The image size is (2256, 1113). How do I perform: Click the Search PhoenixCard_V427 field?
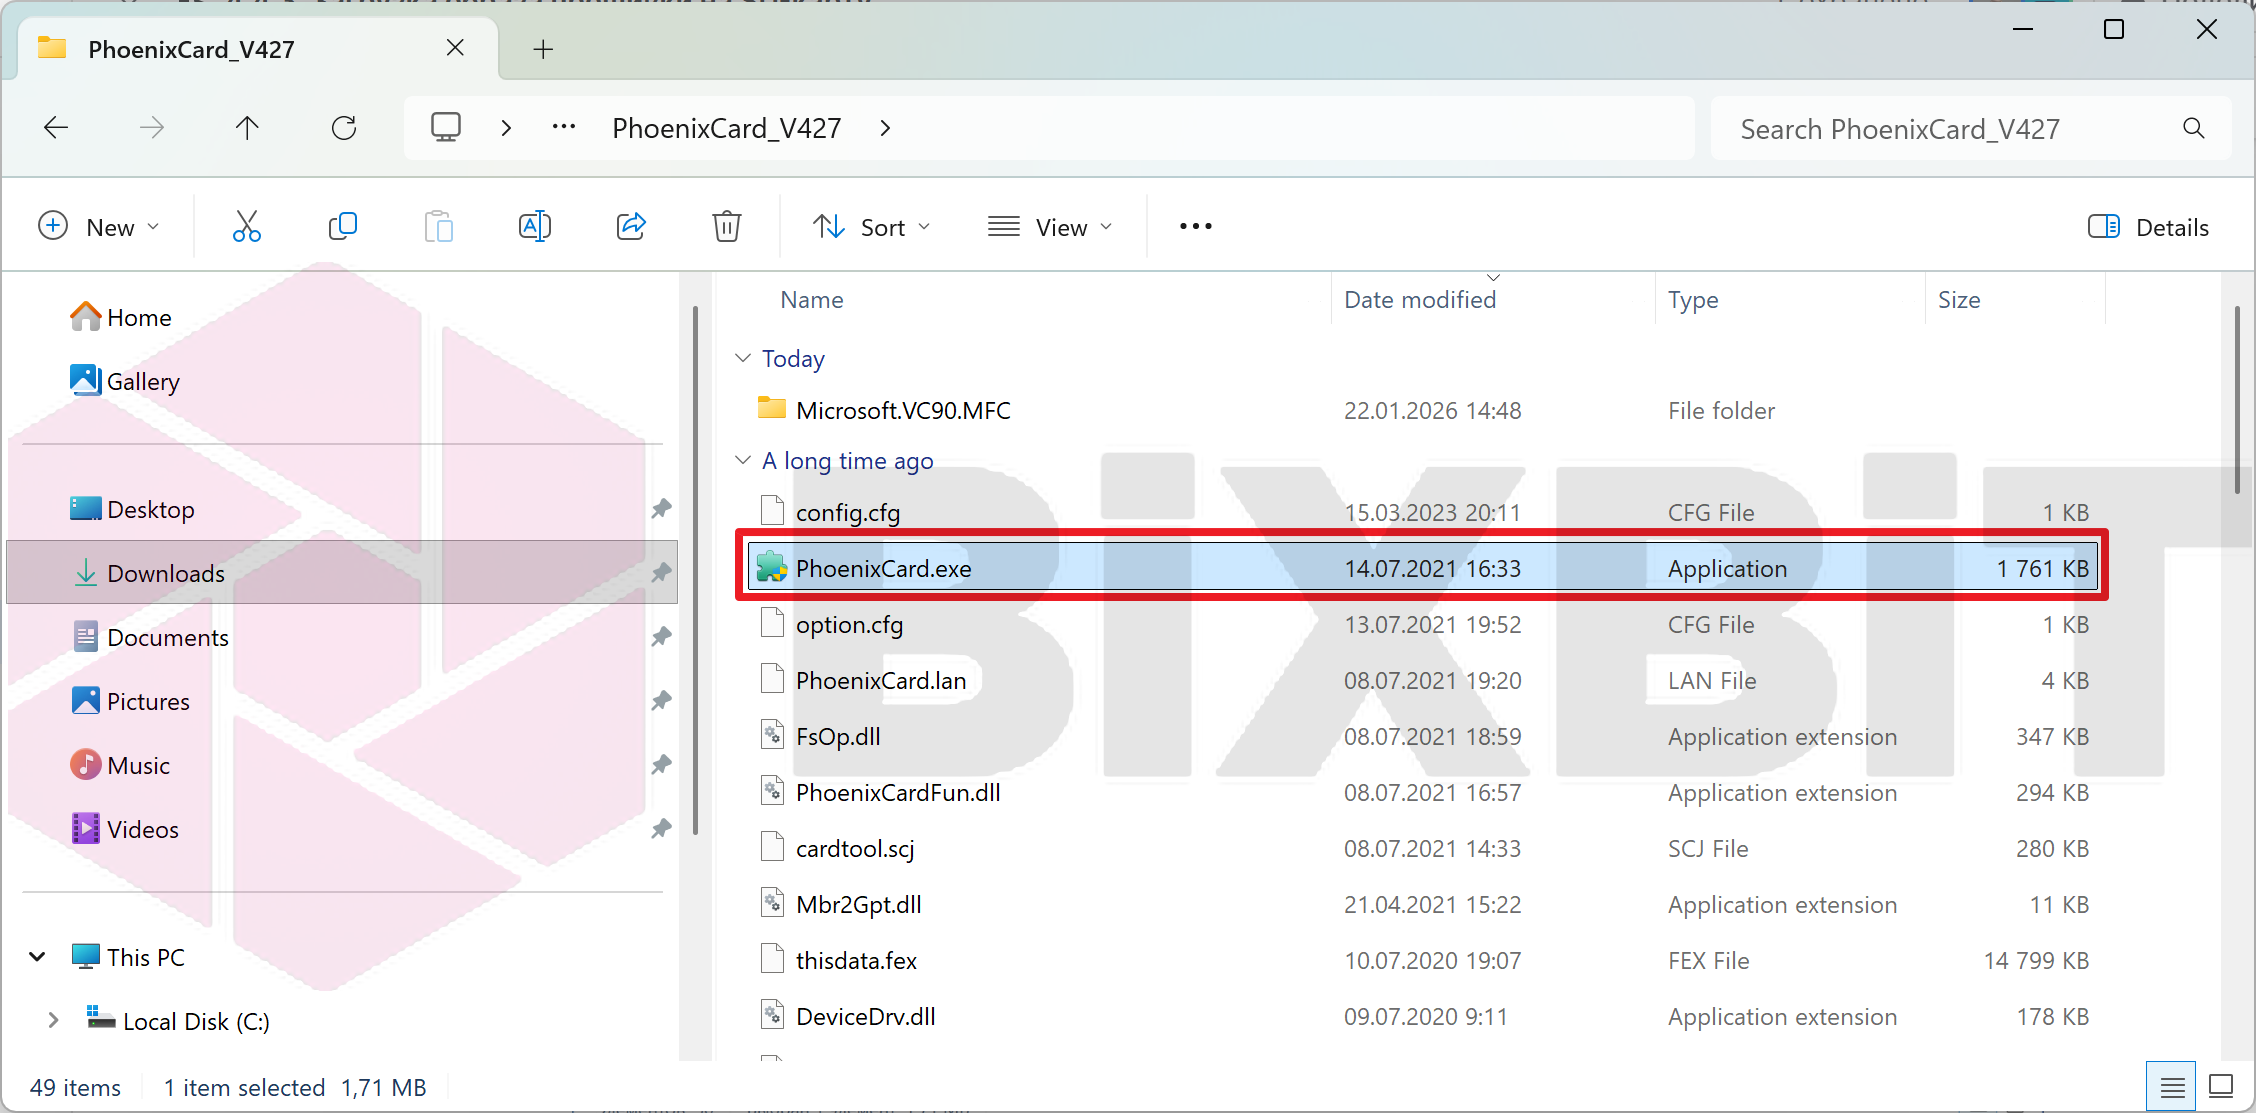point(1971,128)
